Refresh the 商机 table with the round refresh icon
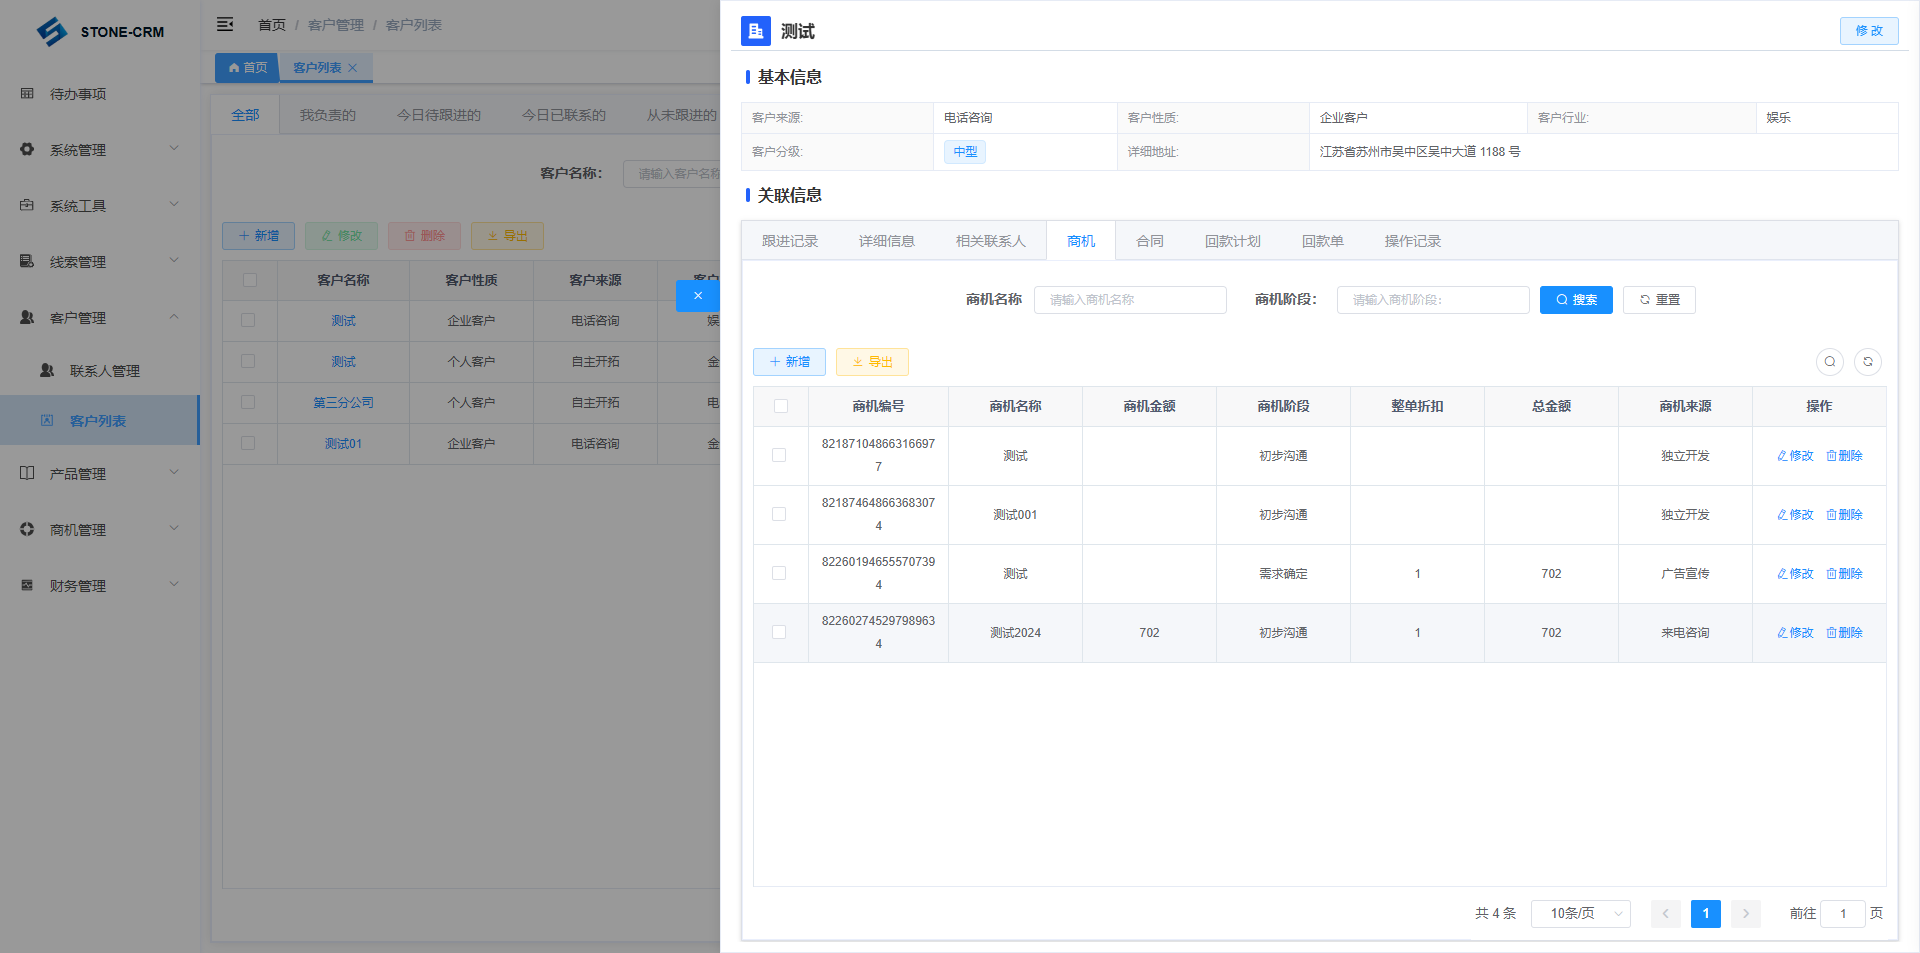This screenshot has height=953, width=1920. pyautogui.click(x=1868, y=361)
